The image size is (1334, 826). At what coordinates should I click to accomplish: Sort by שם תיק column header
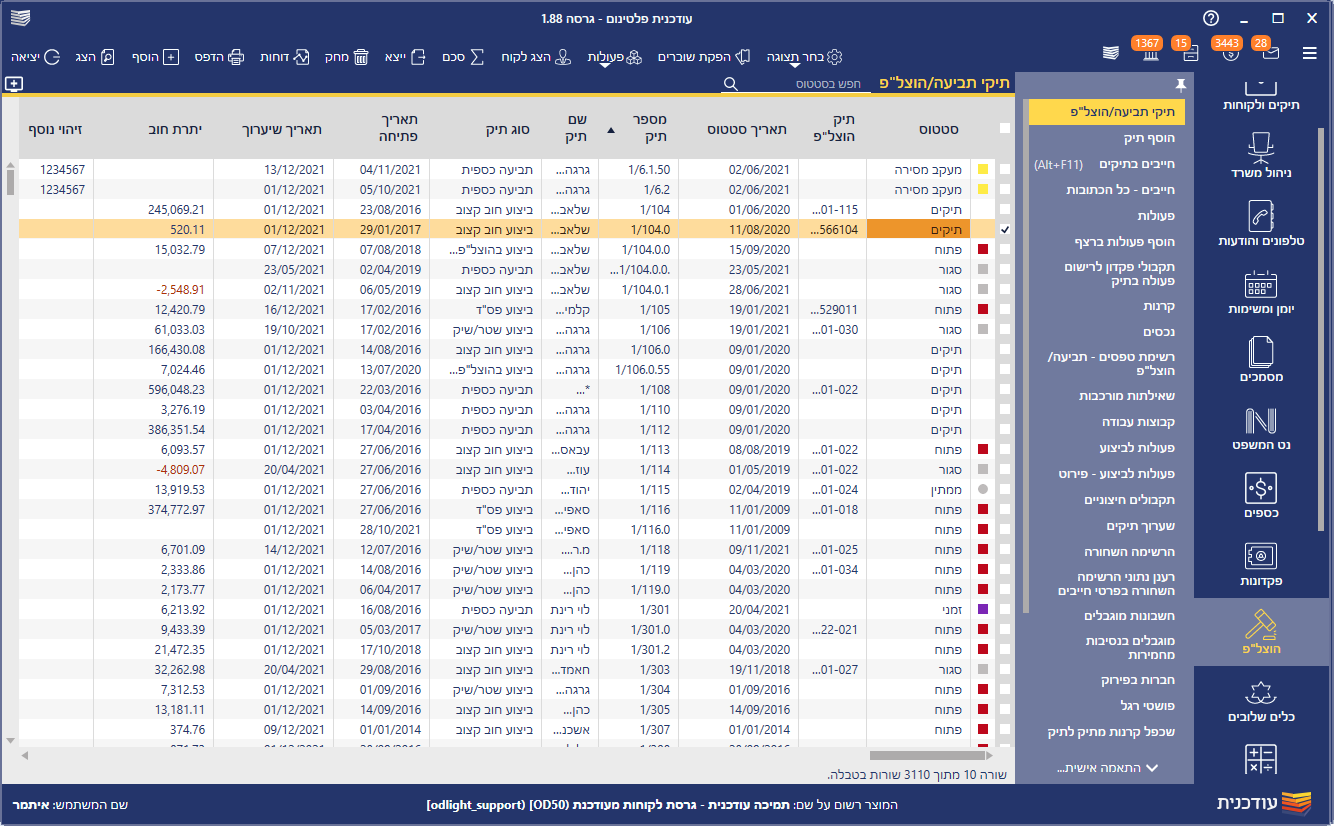coord(570,129)
